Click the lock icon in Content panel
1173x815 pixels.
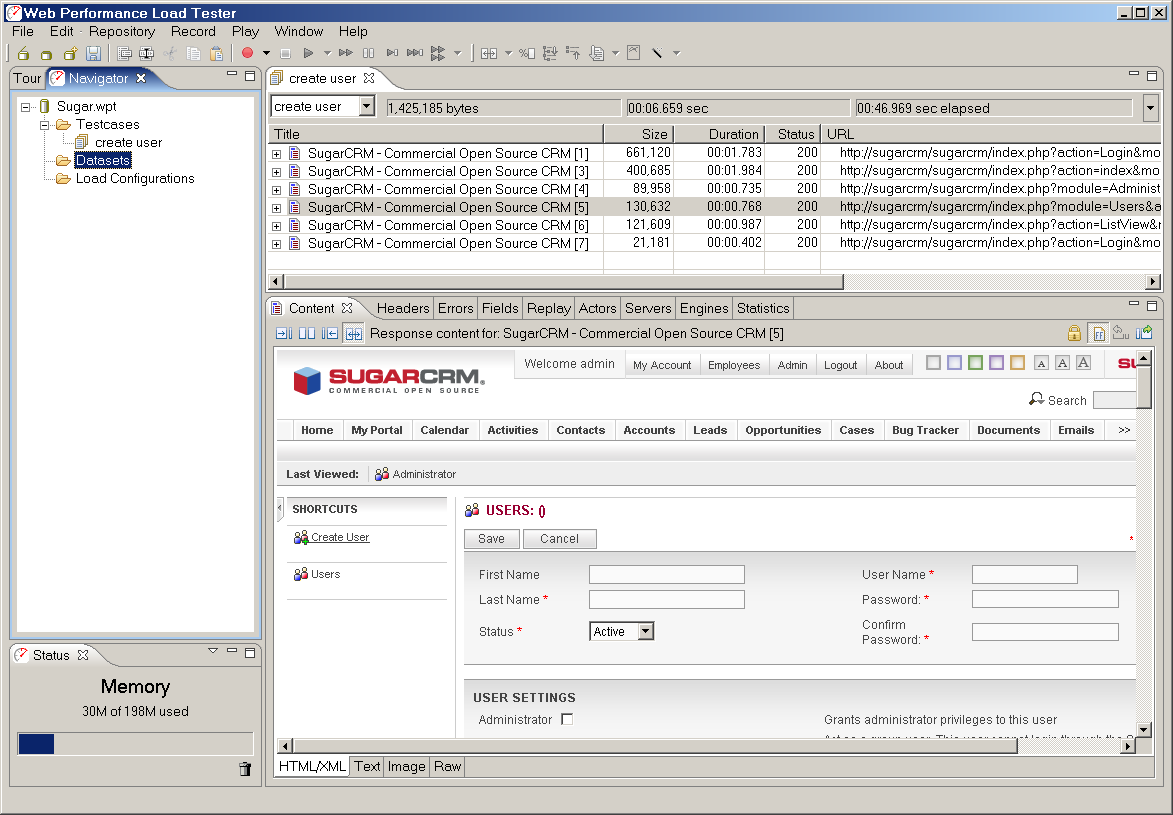[1074, 333]
